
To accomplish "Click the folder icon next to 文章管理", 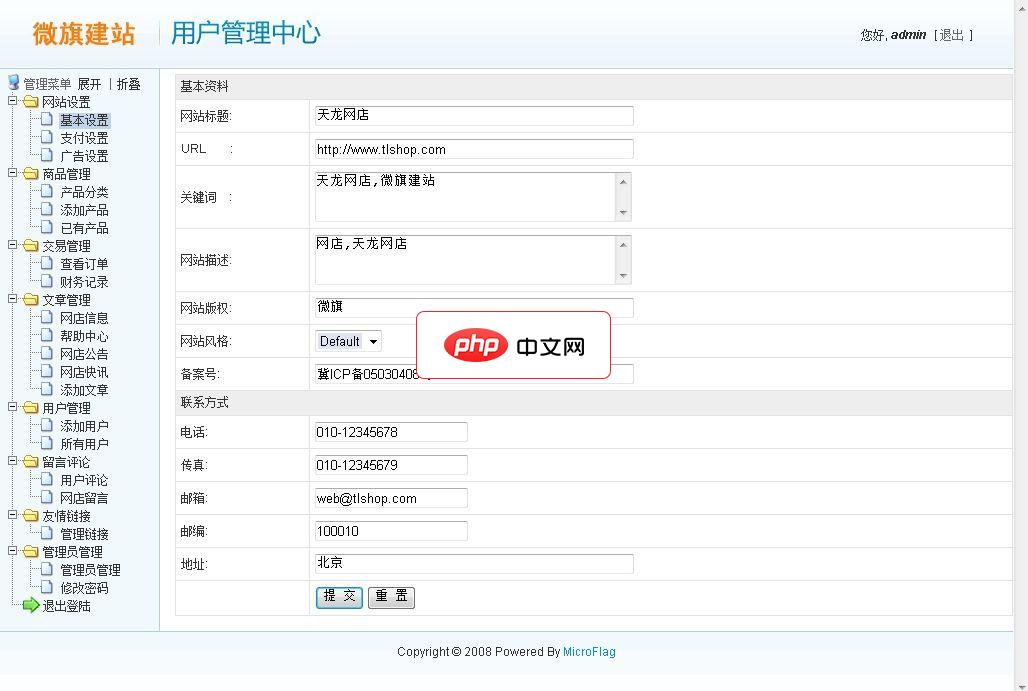I will coord(31,299).
